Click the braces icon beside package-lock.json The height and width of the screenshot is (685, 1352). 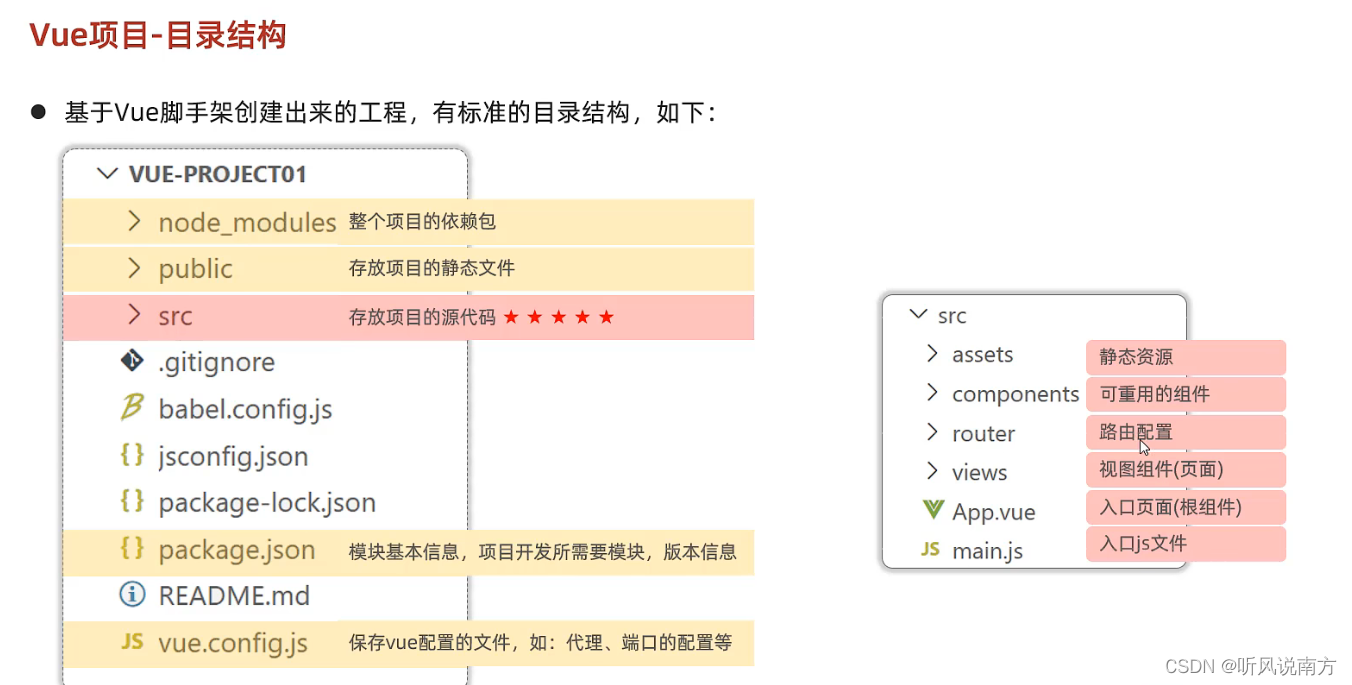(x=132, y=501)
